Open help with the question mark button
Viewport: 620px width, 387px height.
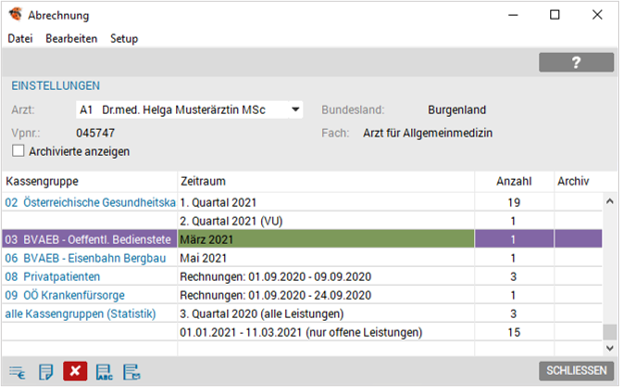576,62
